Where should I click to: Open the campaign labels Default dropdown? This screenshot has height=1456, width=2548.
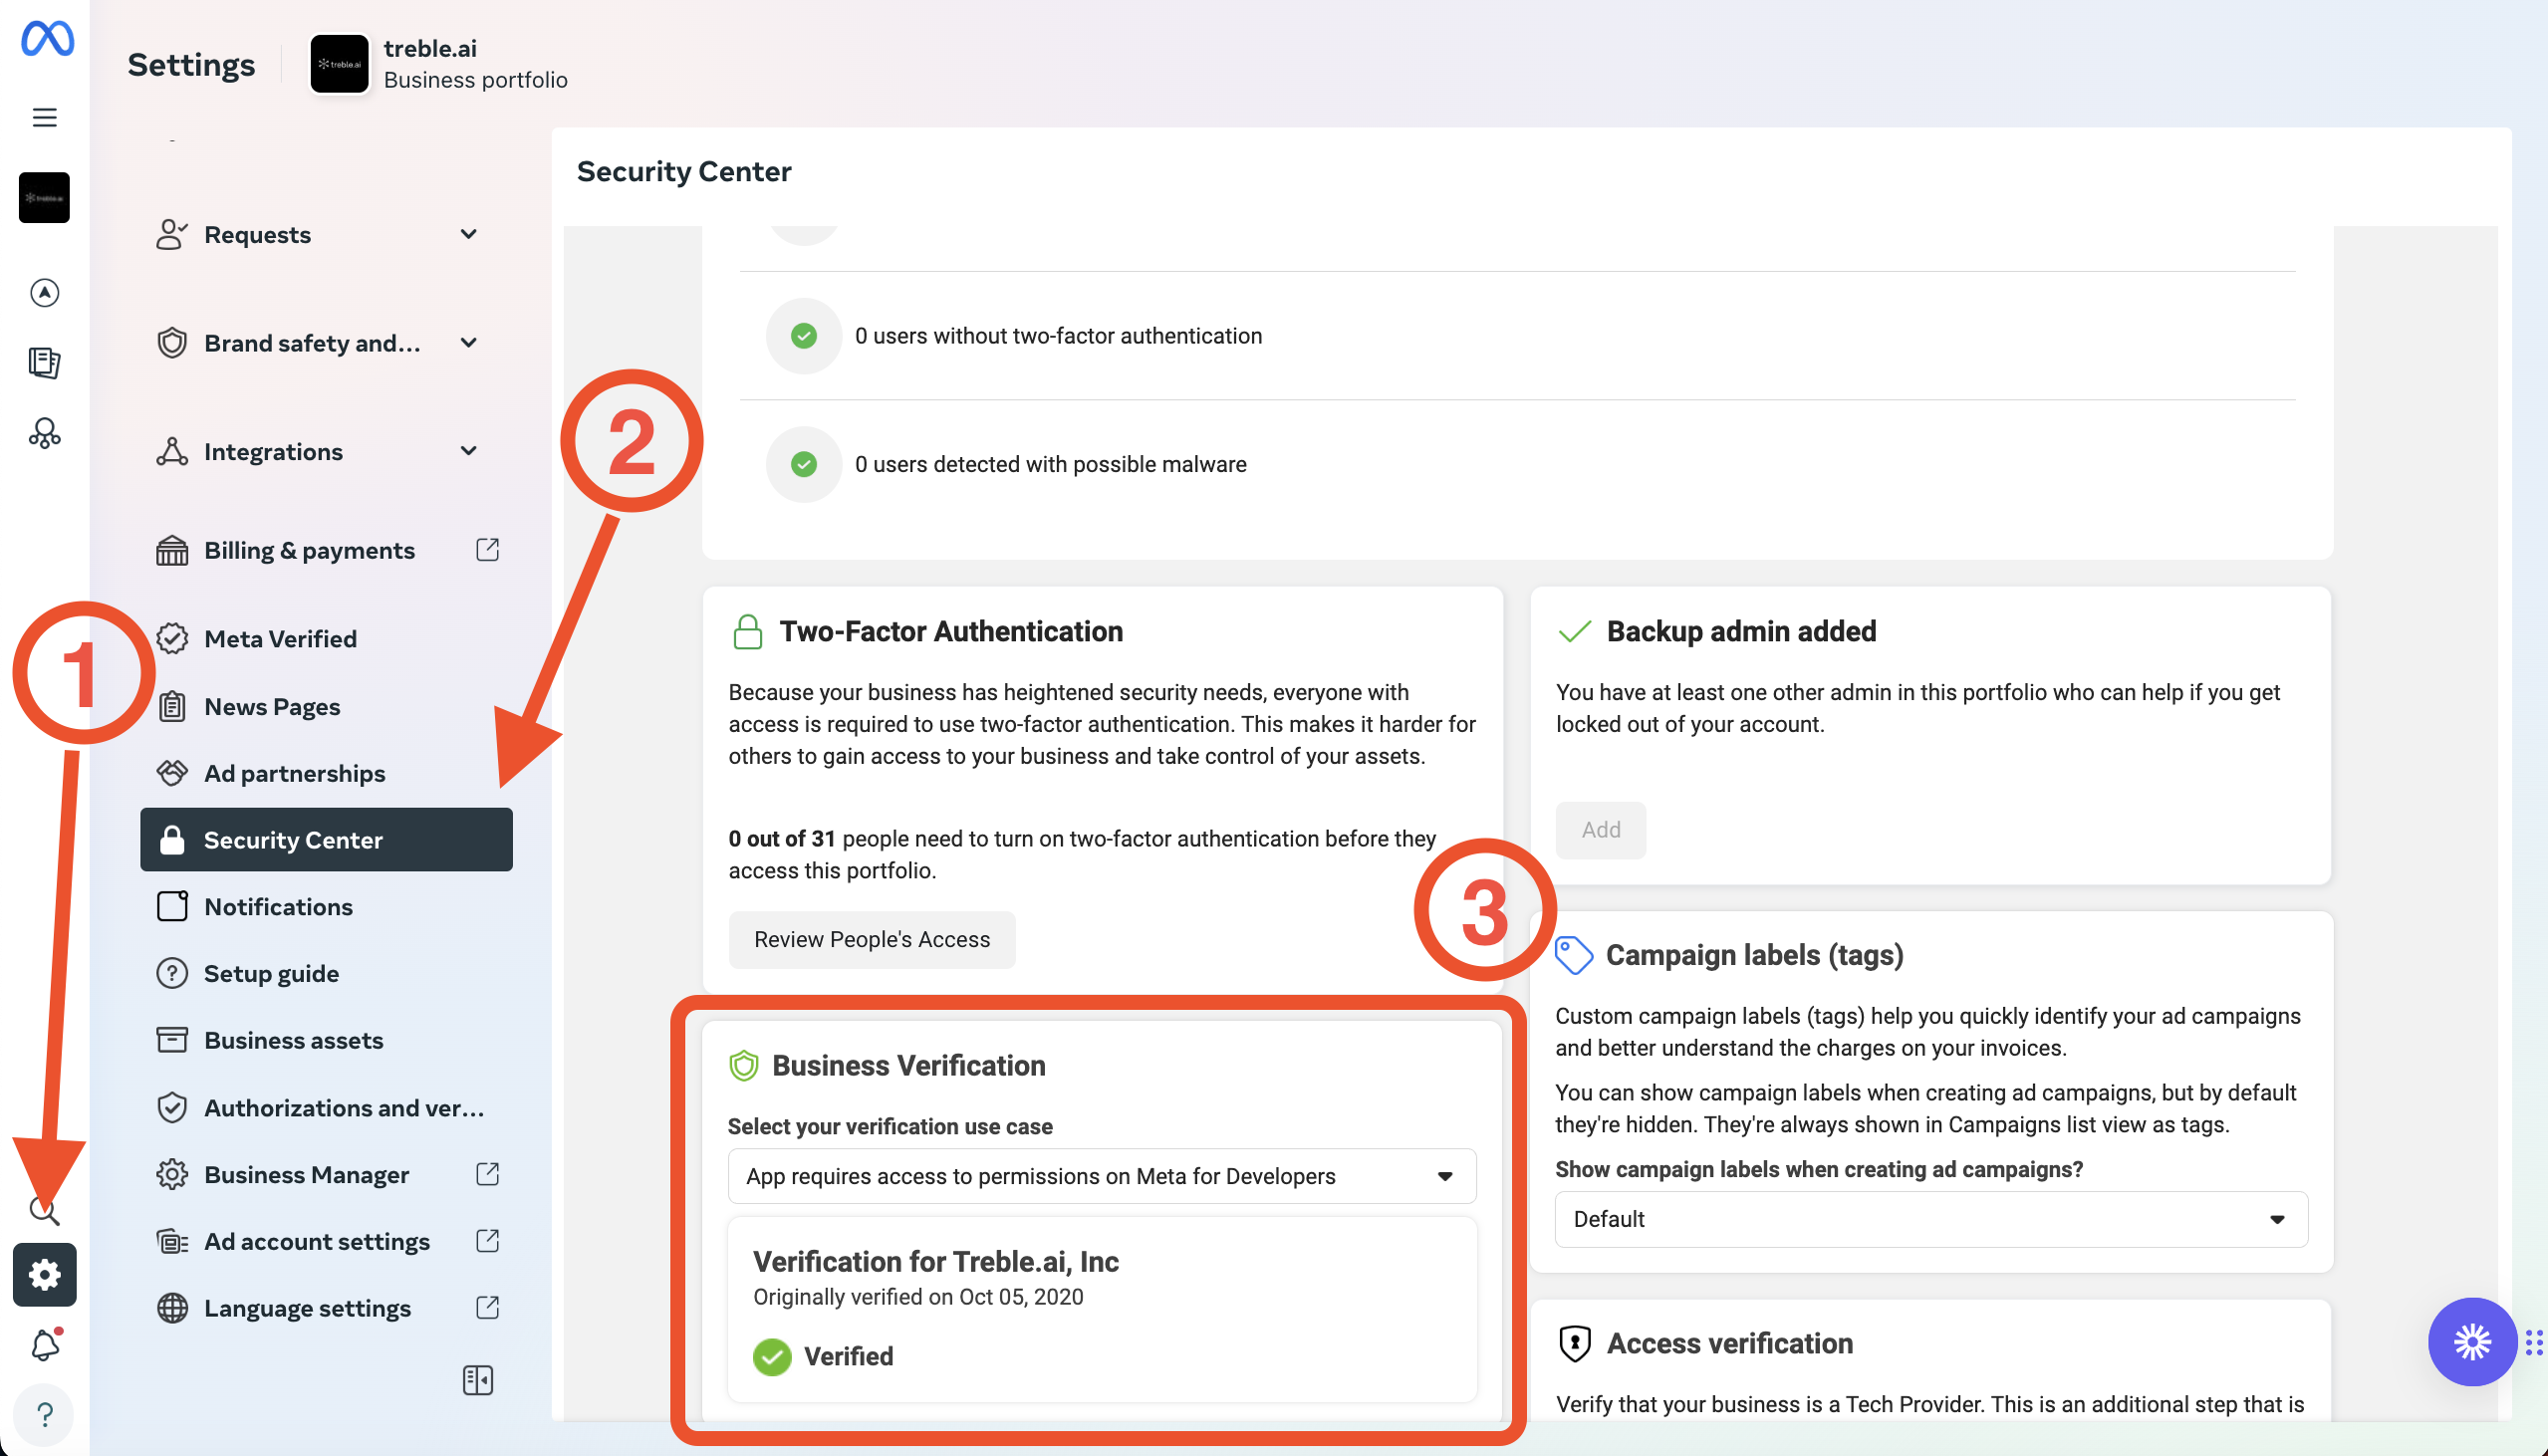[x=1931, y=1219]
